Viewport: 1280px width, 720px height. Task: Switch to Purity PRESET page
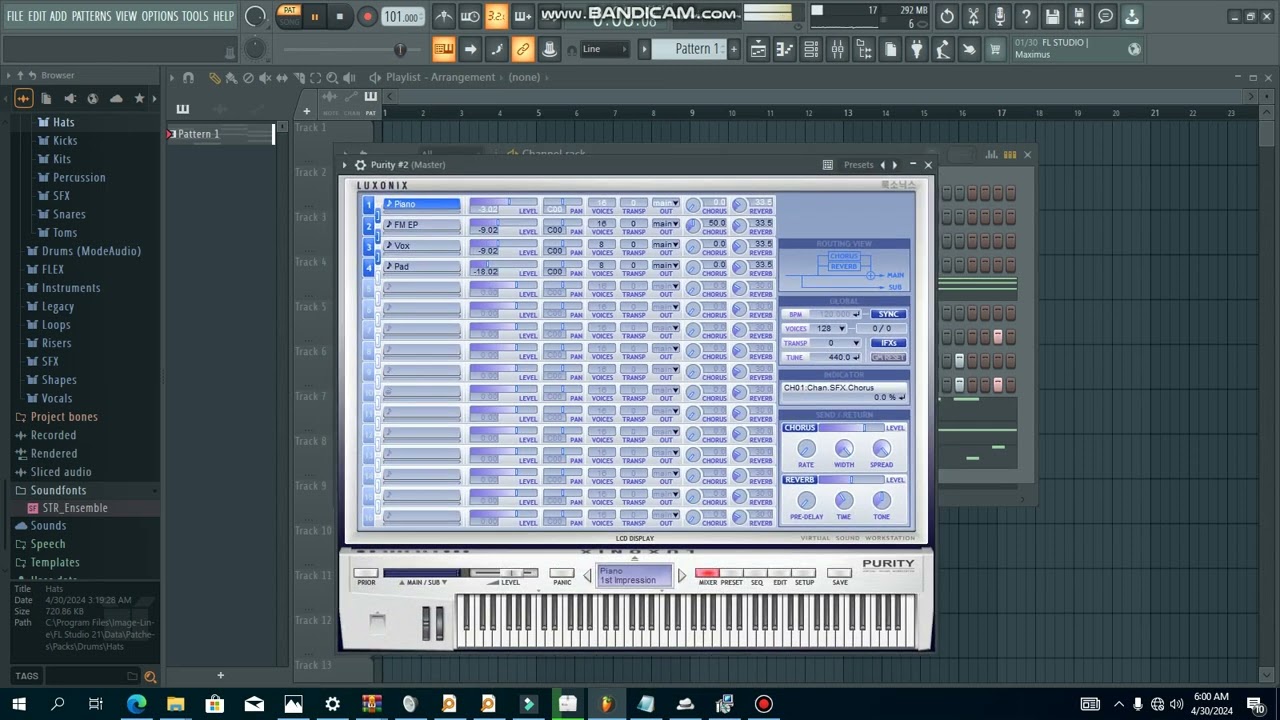pos(731,574)
